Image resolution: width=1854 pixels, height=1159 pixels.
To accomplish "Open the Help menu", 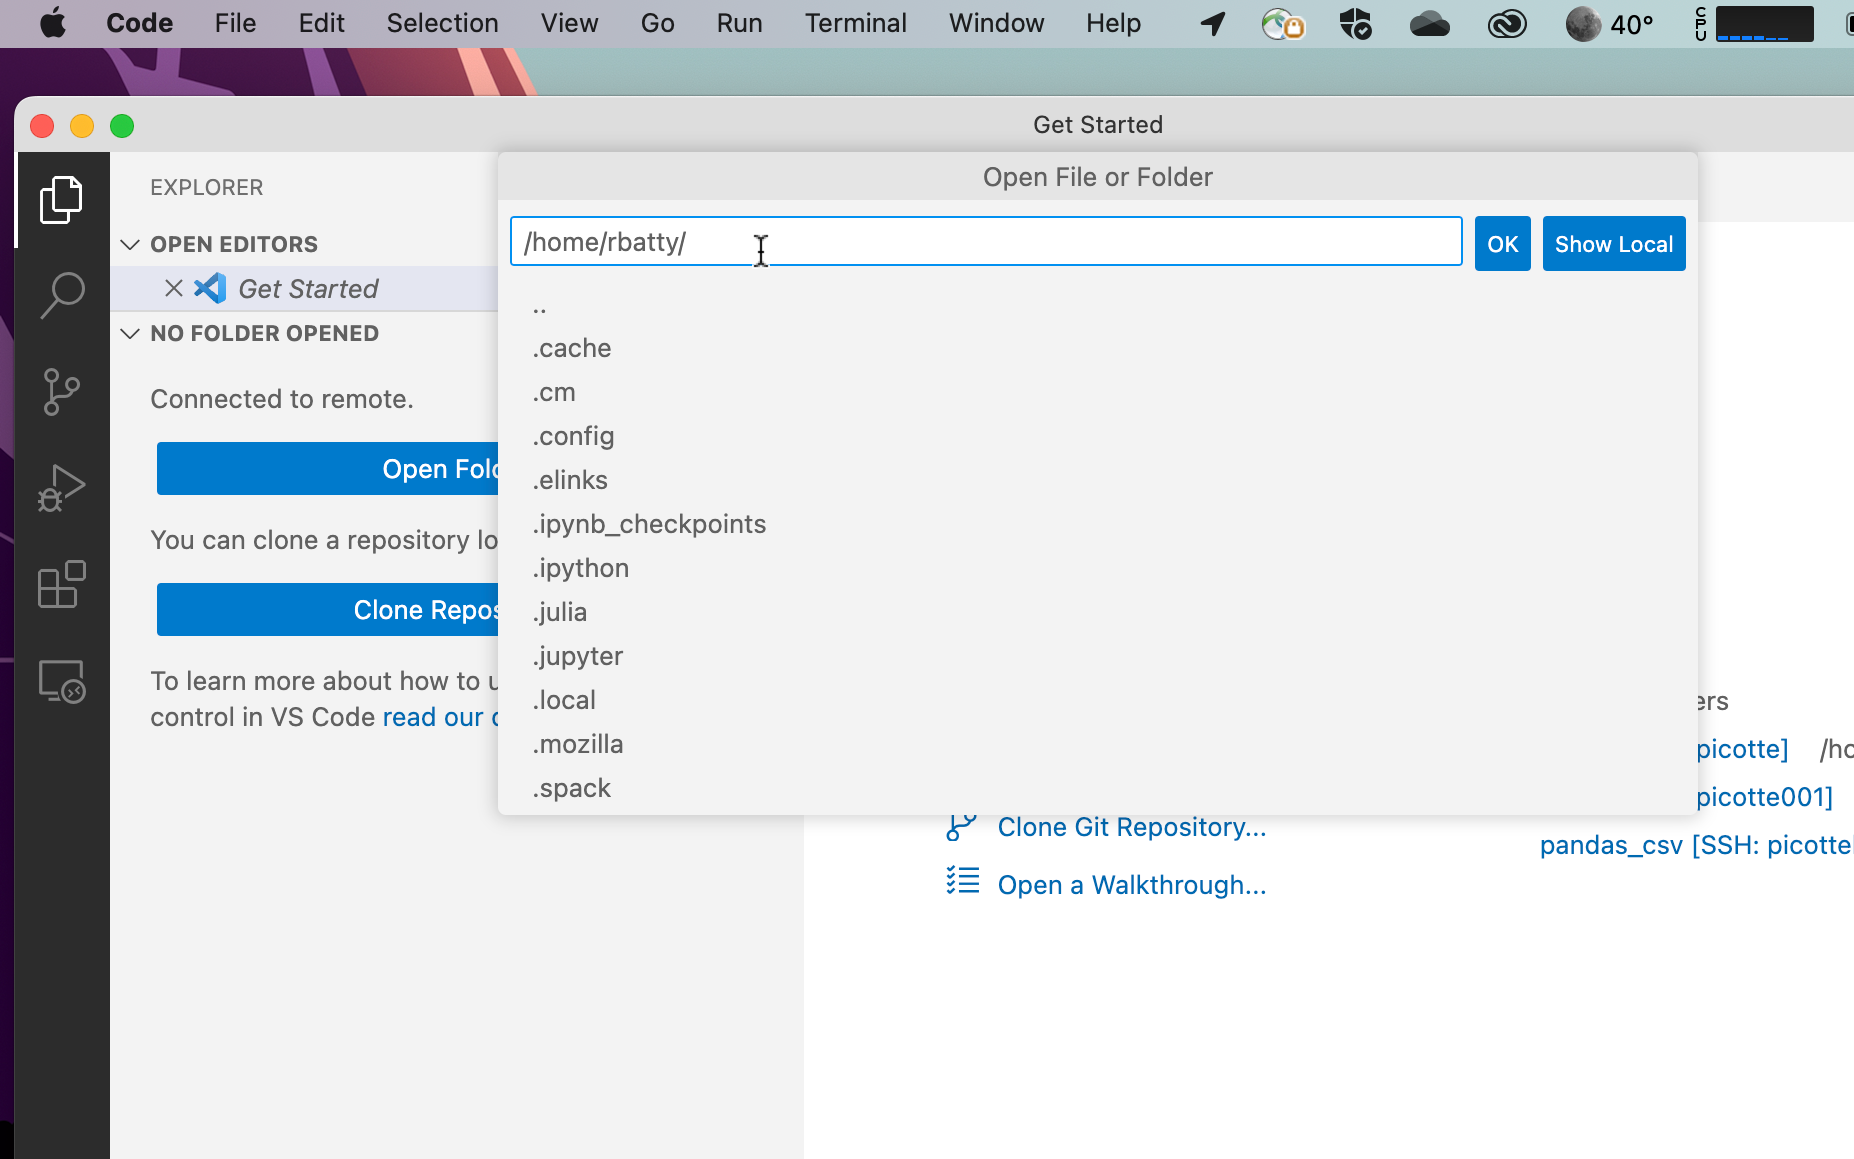I will coord(1113,23).
